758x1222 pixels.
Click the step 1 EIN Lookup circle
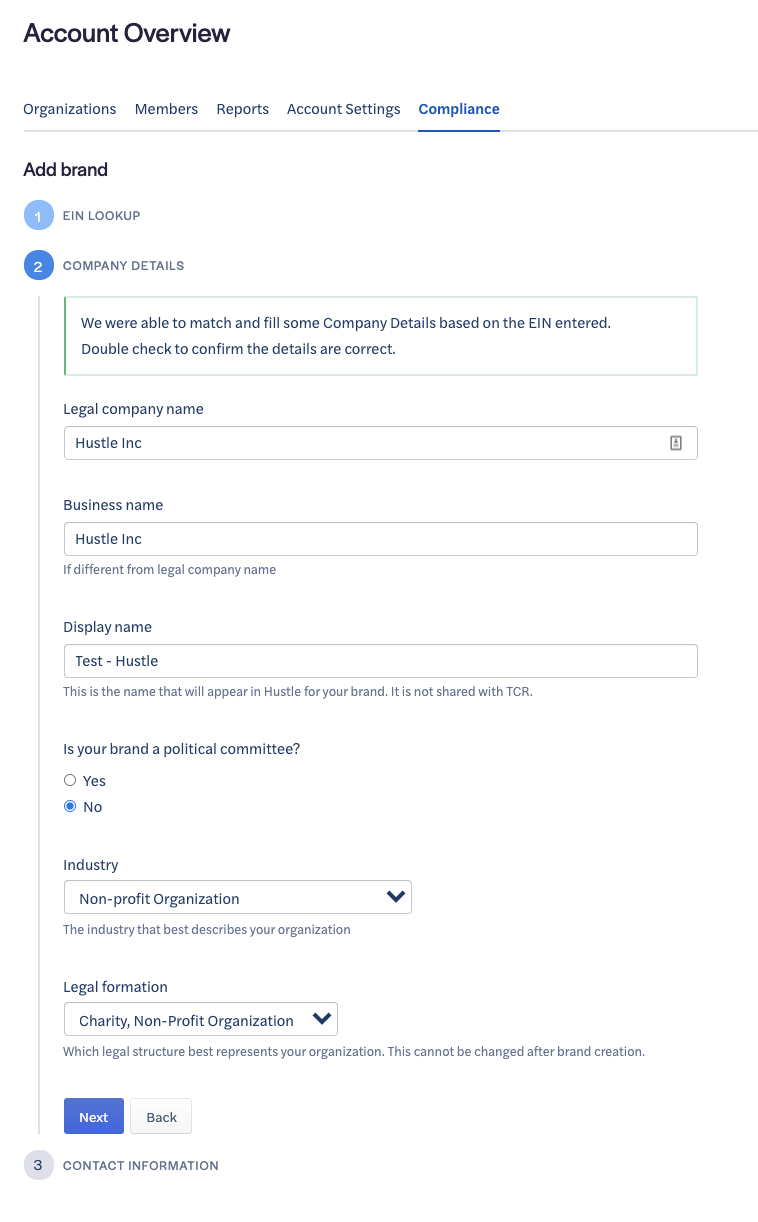38,216
